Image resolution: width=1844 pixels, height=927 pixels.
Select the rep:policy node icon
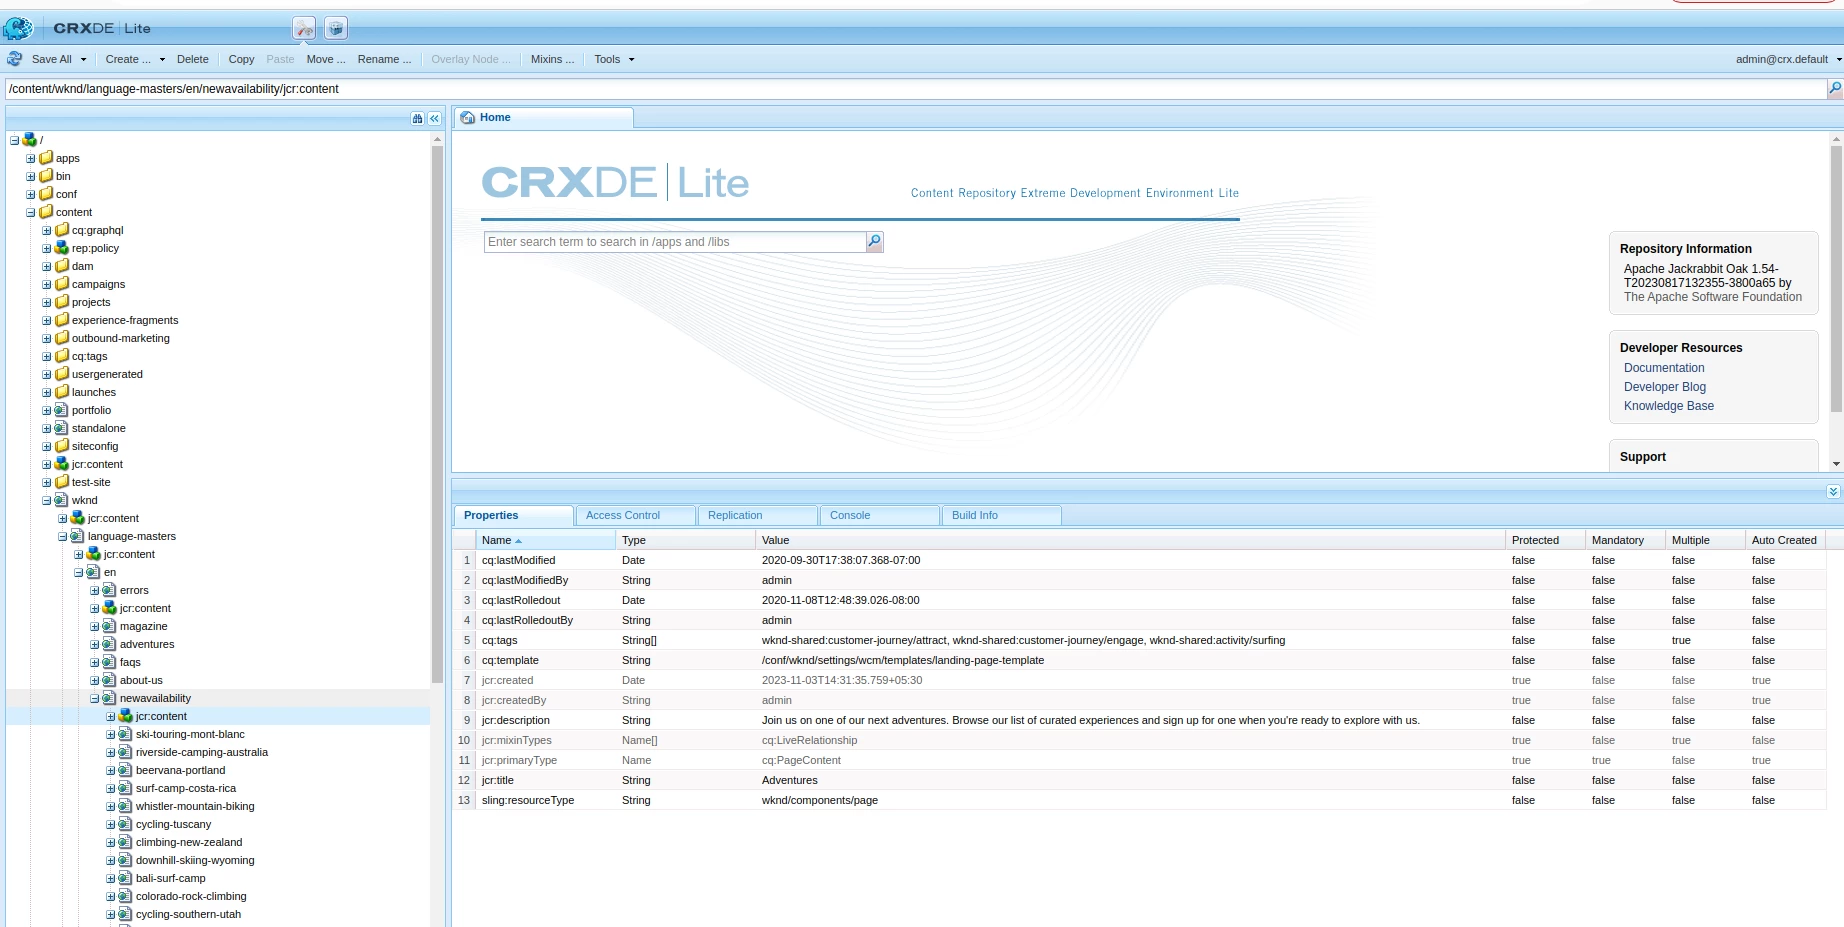coord(62,248)
